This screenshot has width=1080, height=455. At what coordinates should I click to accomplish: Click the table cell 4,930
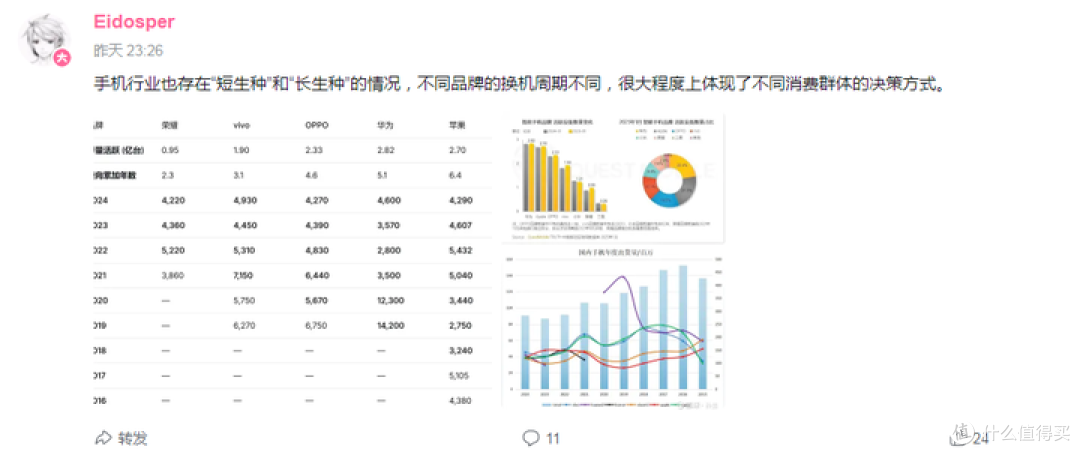pos(245,200)
